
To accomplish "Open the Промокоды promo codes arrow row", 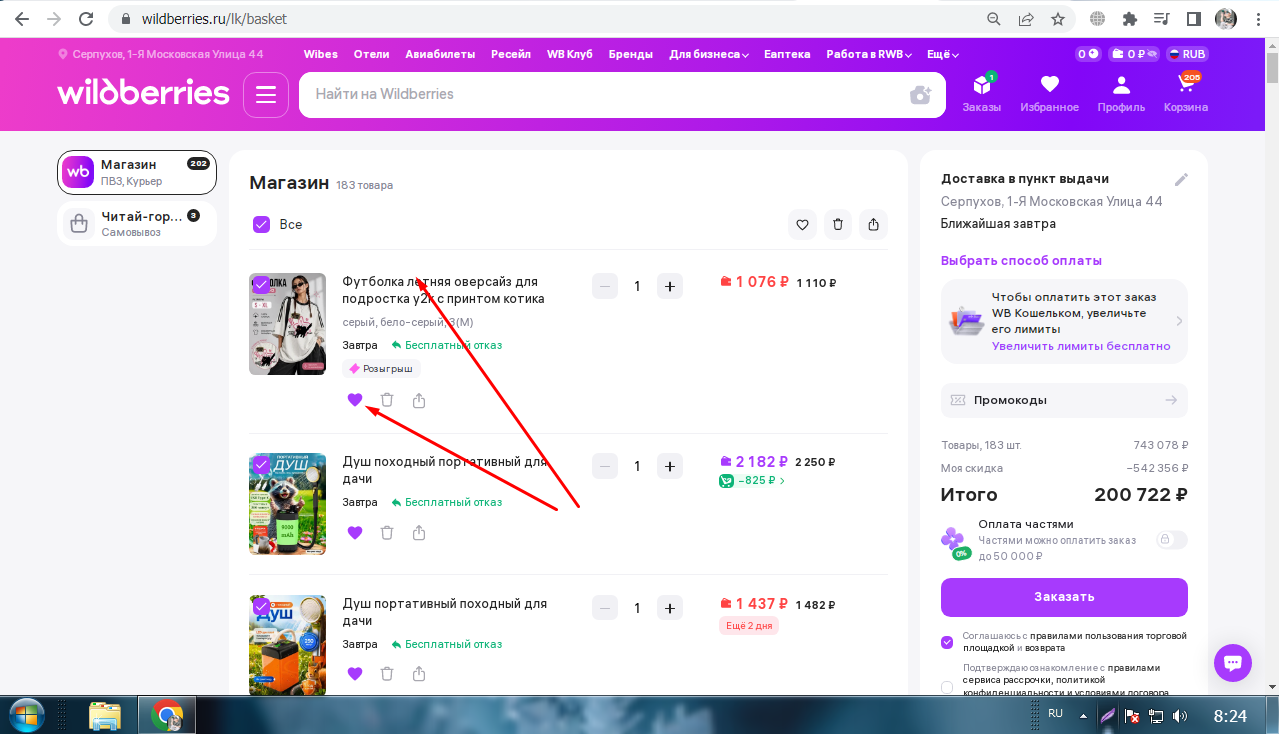I will click(x=1064, y=400).
